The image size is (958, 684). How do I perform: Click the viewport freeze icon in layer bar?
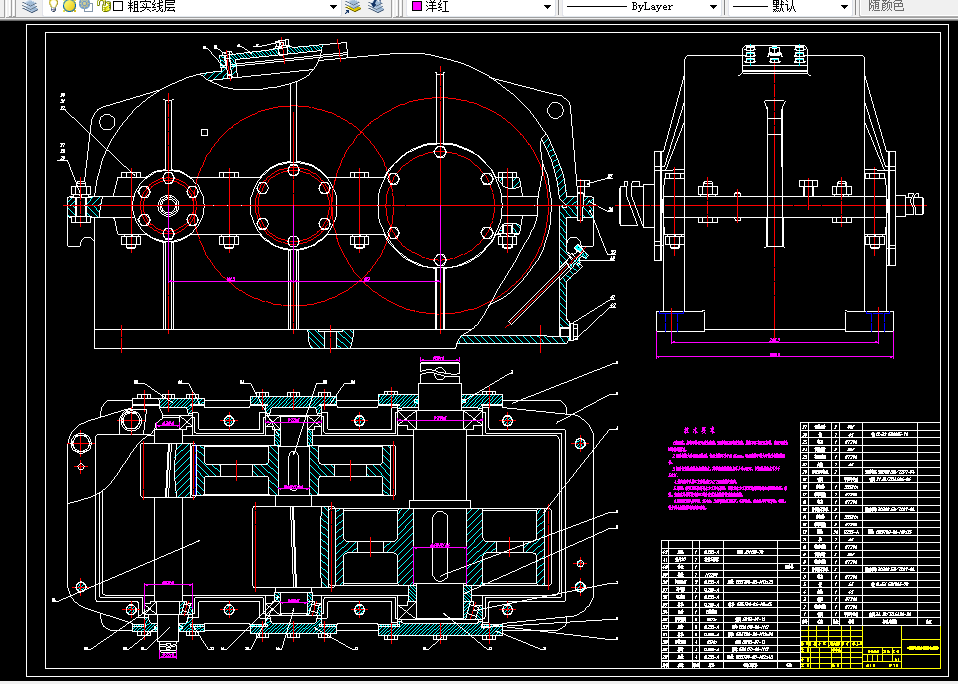[x=85, y=6]
